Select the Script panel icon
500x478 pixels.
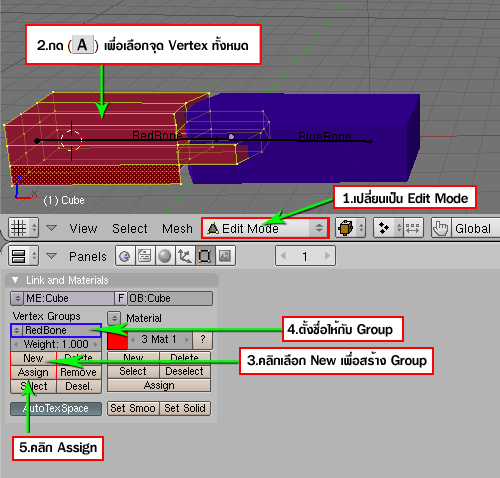click(145, 256)
